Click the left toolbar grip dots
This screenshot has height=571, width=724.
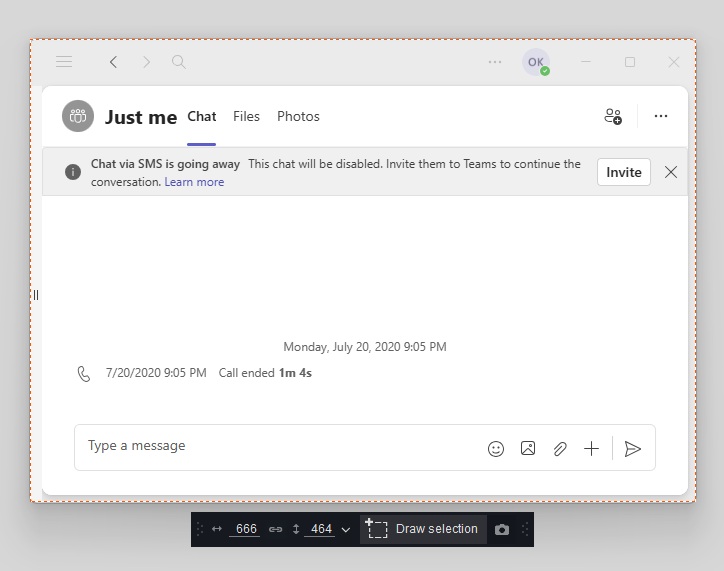tap(200, 529)
